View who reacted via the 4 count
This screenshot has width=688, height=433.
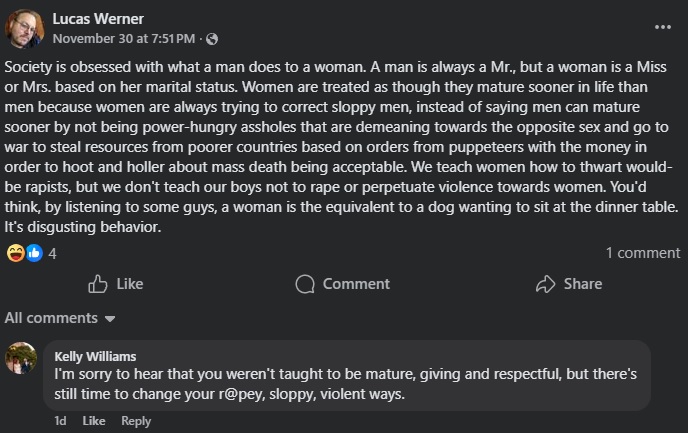point(52,254)
